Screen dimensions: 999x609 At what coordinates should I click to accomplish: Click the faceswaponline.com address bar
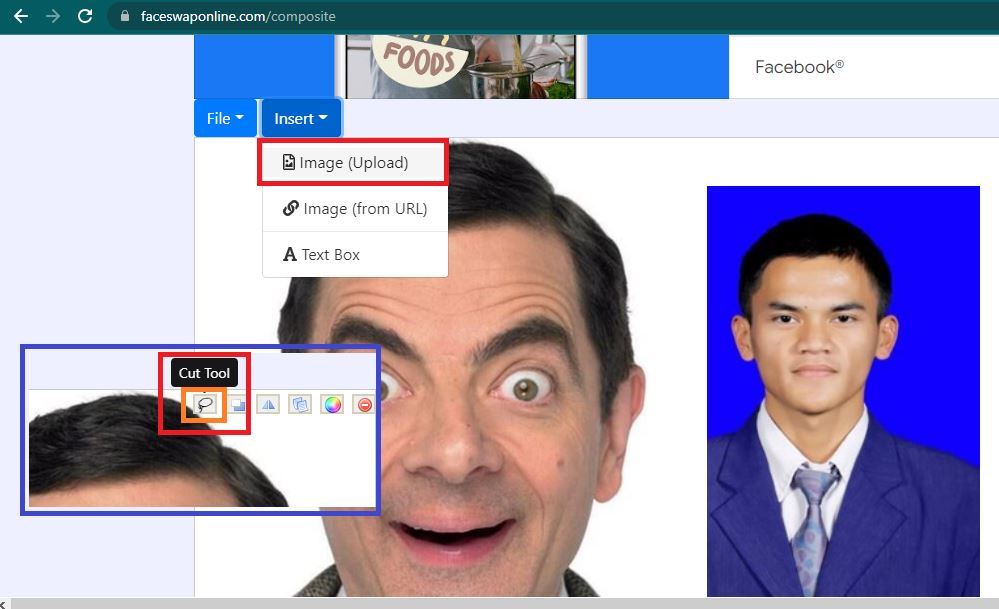(x=554, y=16)
